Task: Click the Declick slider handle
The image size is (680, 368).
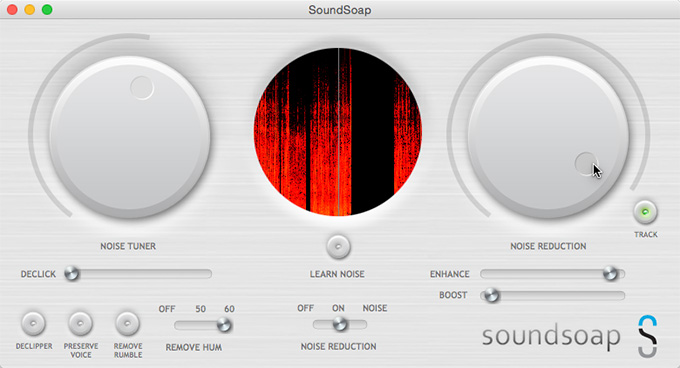Action: [x=72, y=274]
